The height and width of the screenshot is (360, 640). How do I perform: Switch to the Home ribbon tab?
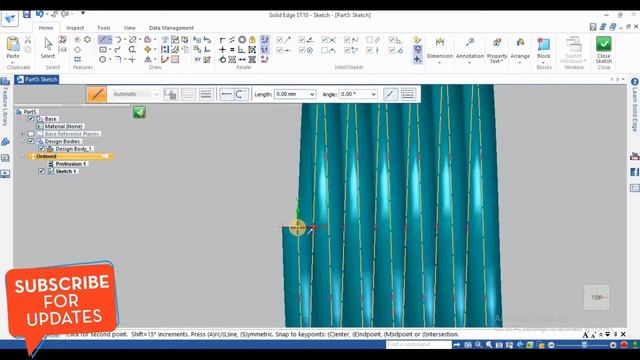pos(46,28)
